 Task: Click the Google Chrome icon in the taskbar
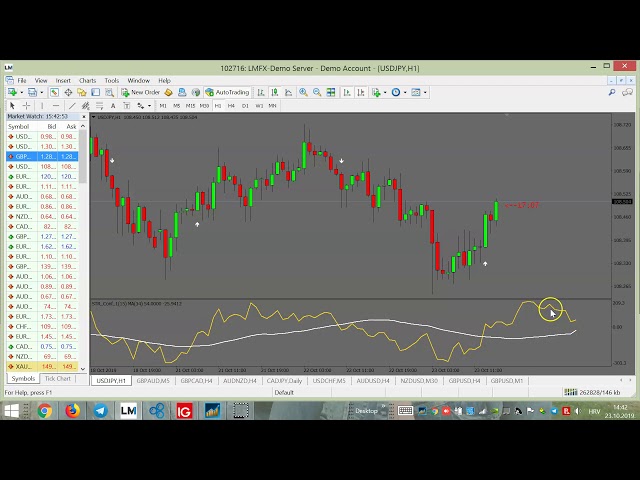coord(45,410)
